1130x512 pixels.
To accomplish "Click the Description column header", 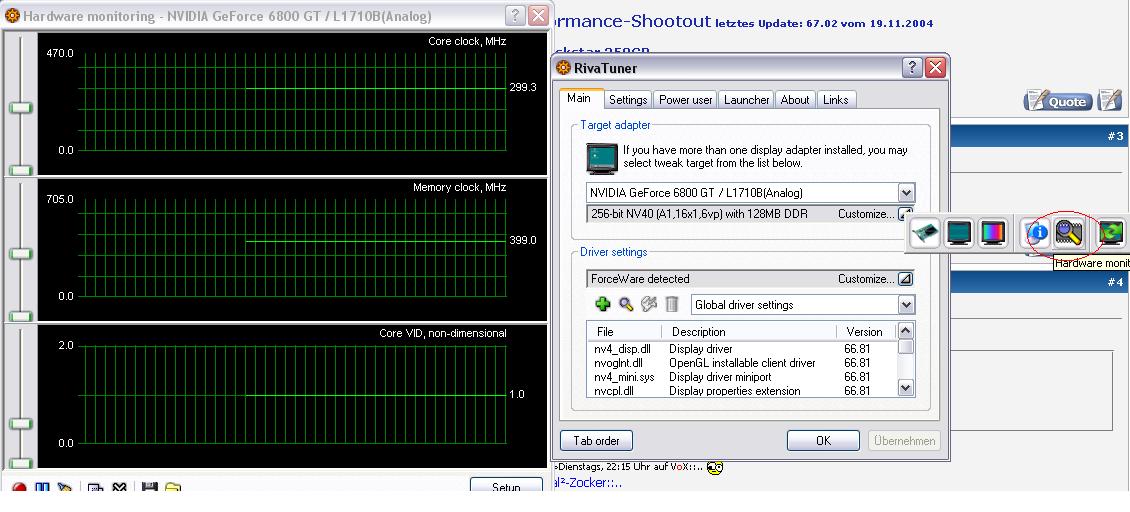I will tap(749, 331).
